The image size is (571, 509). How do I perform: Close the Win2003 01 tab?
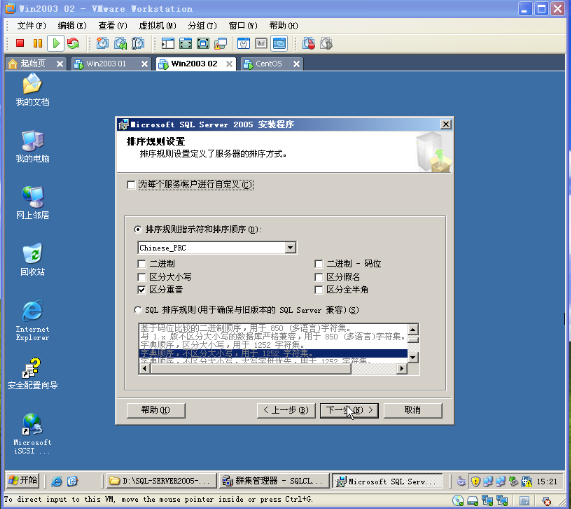145,64
